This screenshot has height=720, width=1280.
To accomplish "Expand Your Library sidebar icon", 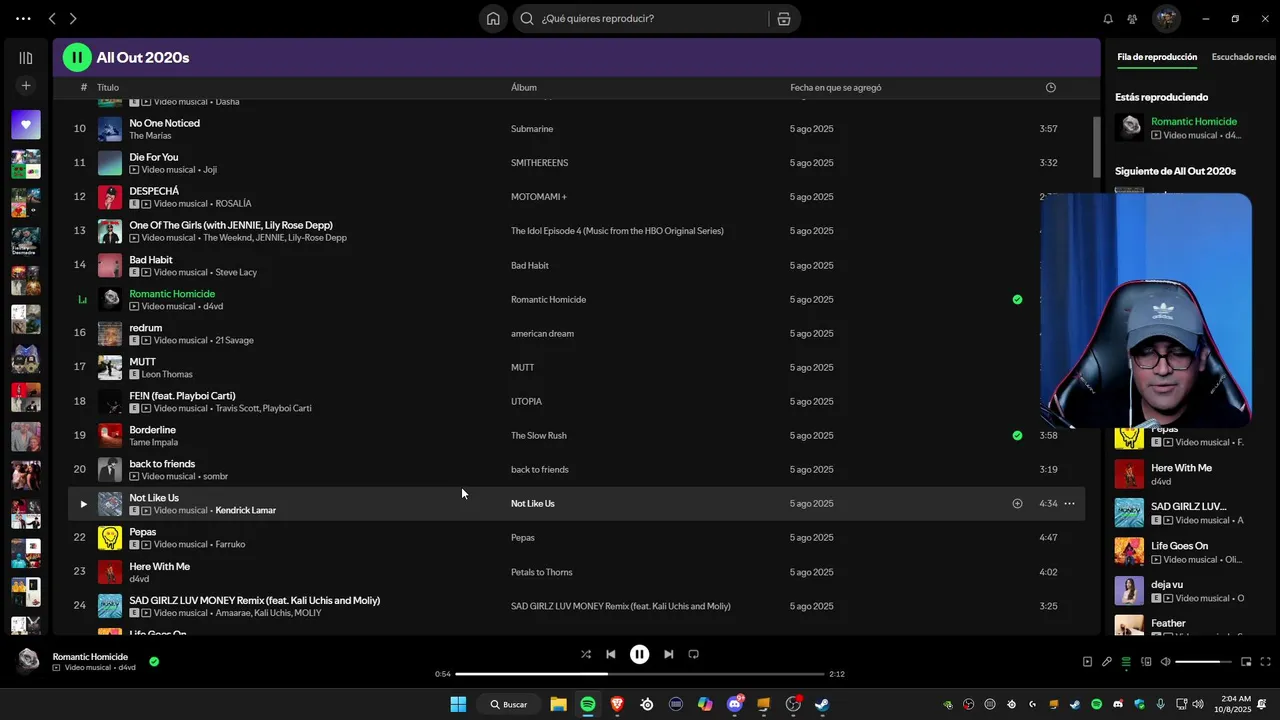I will tap(26, 58).
